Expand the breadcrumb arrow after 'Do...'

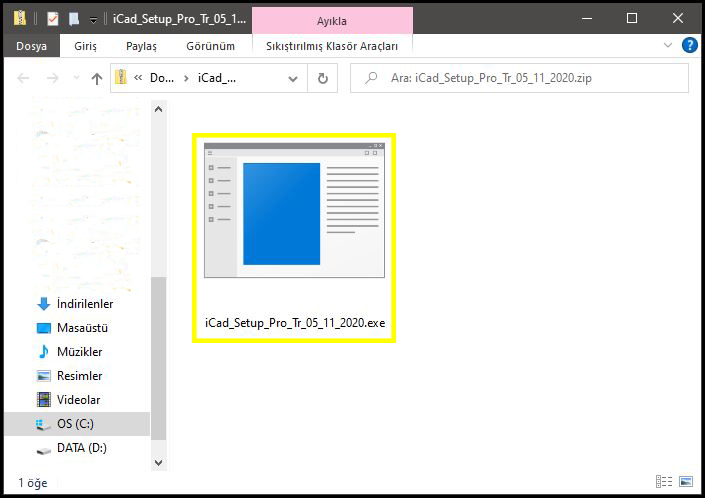(186, 79)
